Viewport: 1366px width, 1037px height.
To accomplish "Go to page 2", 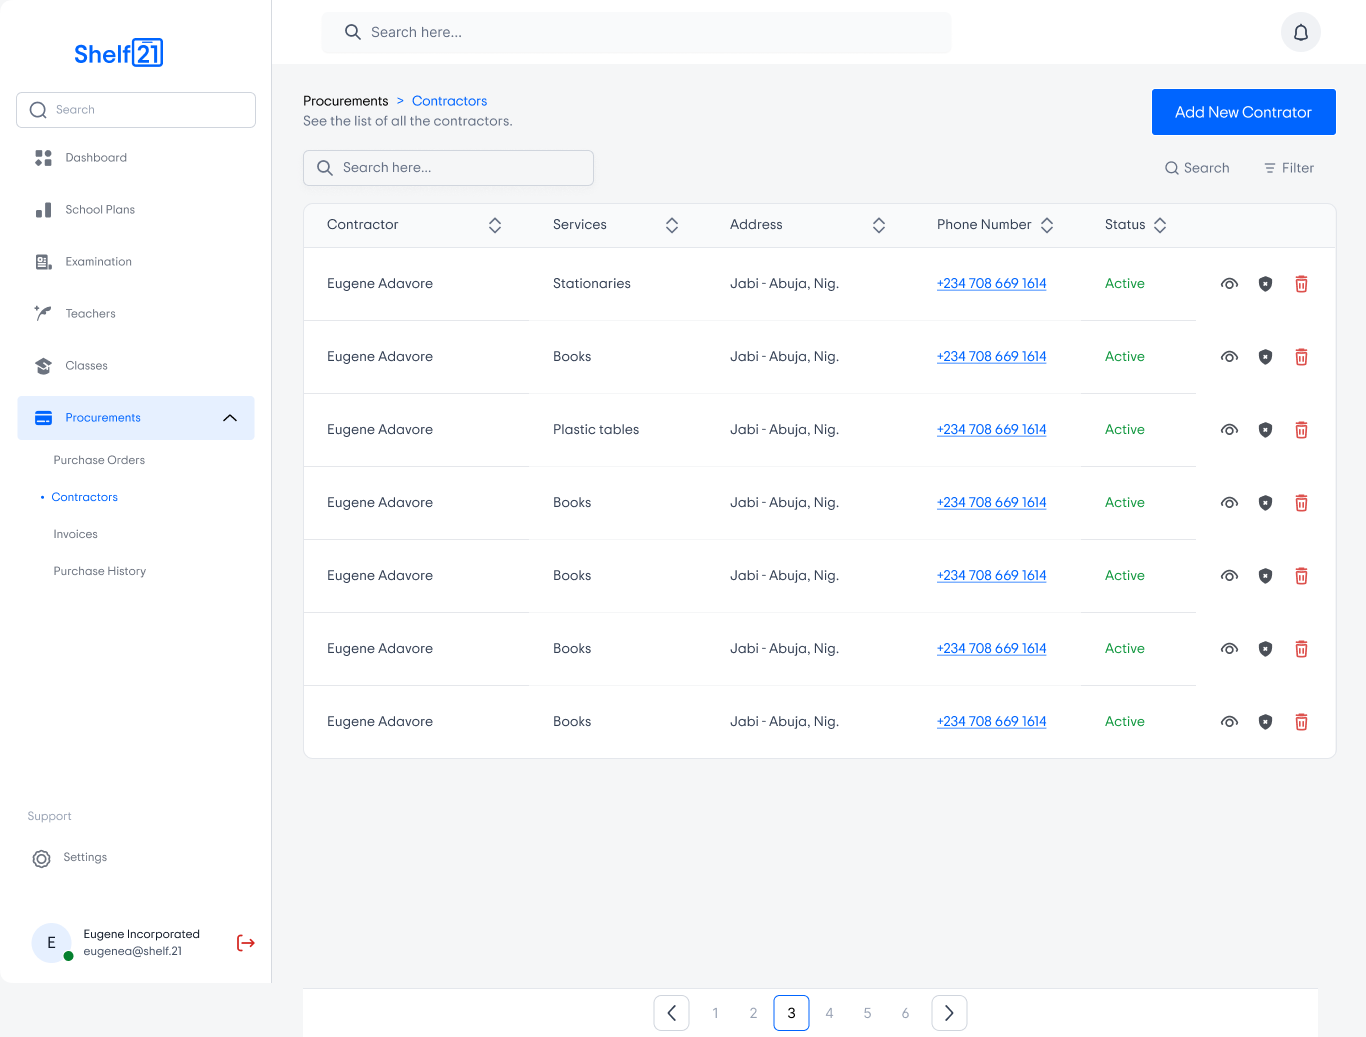I will pos(754,1013).
